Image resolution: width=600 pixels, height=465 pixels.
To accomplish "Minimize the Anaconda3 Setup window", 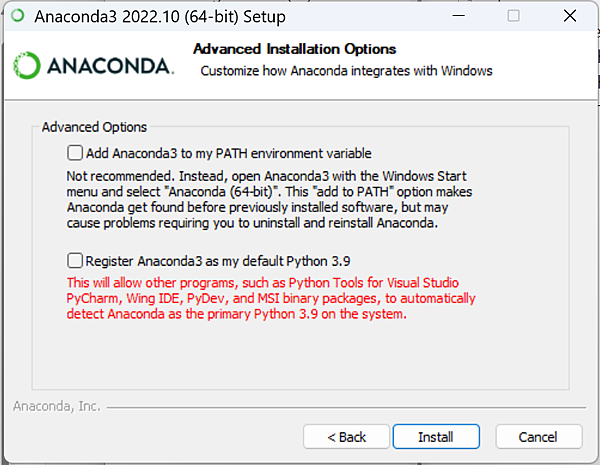I will [x=458, y=16].
